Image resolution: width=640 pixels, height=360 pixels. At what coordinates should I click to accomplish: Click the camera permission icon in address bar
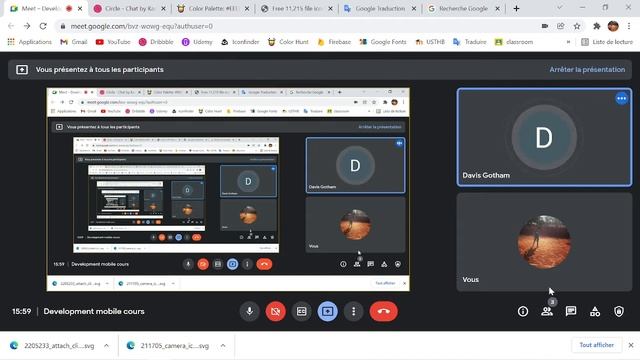point(544,26)
